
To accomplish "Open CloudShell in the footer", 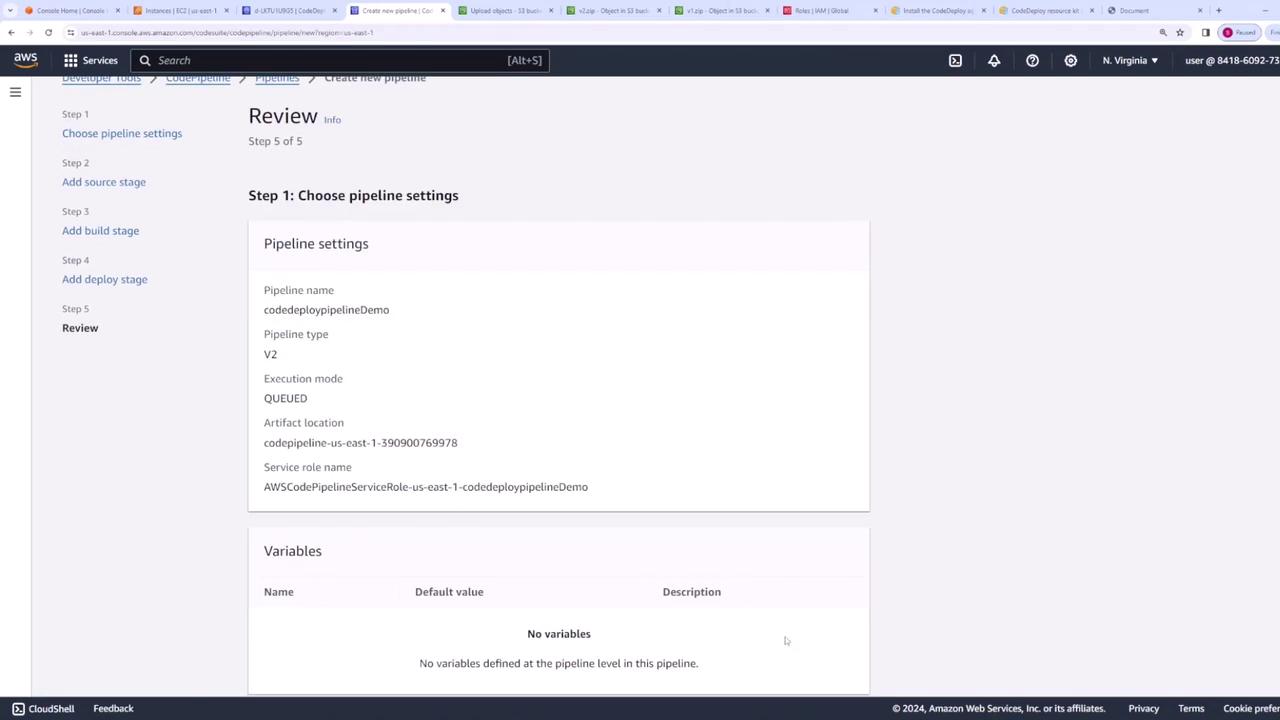I will [43, 708].
